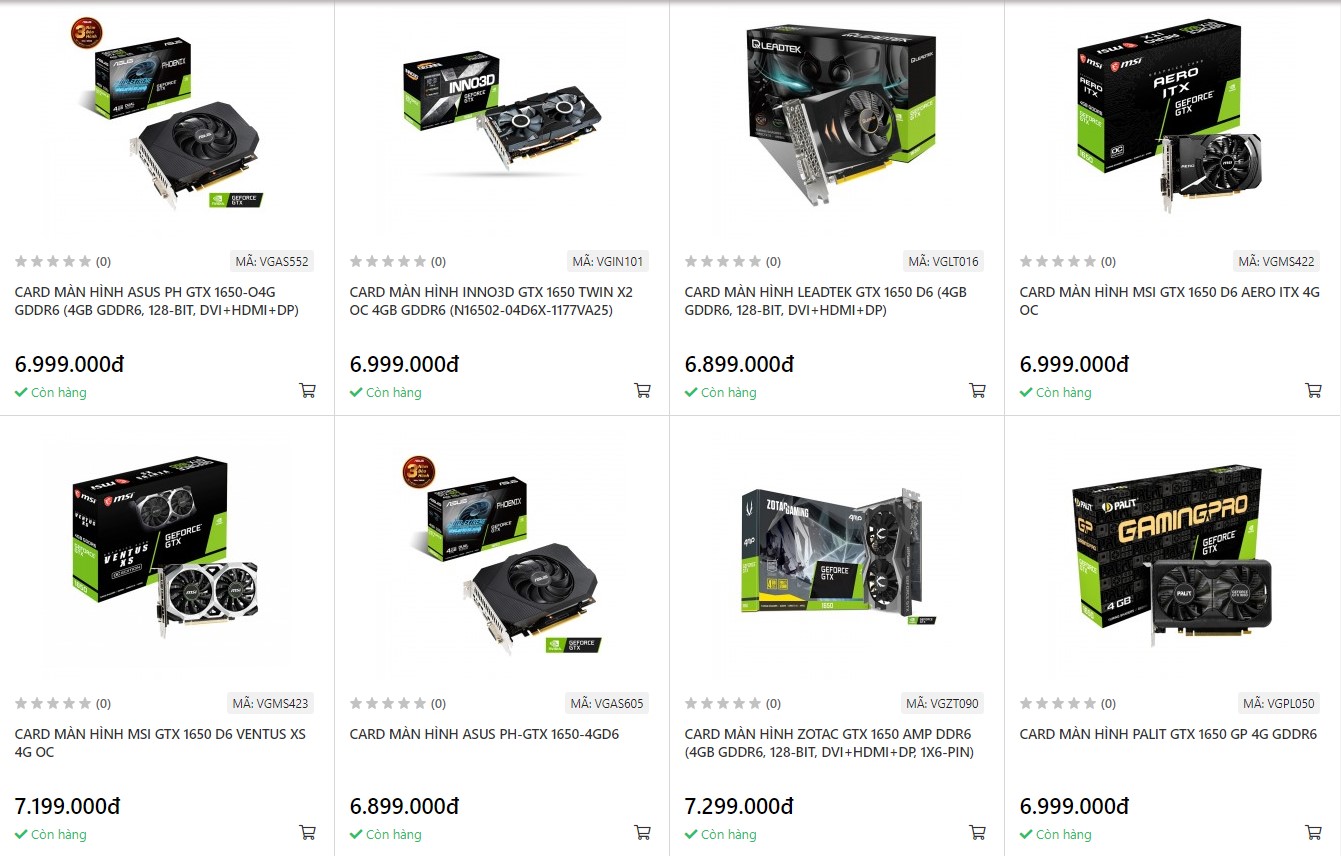Open the Zotac Gaming GTX 1650 product image
This screenshot has height=856, width=1341.
click(838, 555)
